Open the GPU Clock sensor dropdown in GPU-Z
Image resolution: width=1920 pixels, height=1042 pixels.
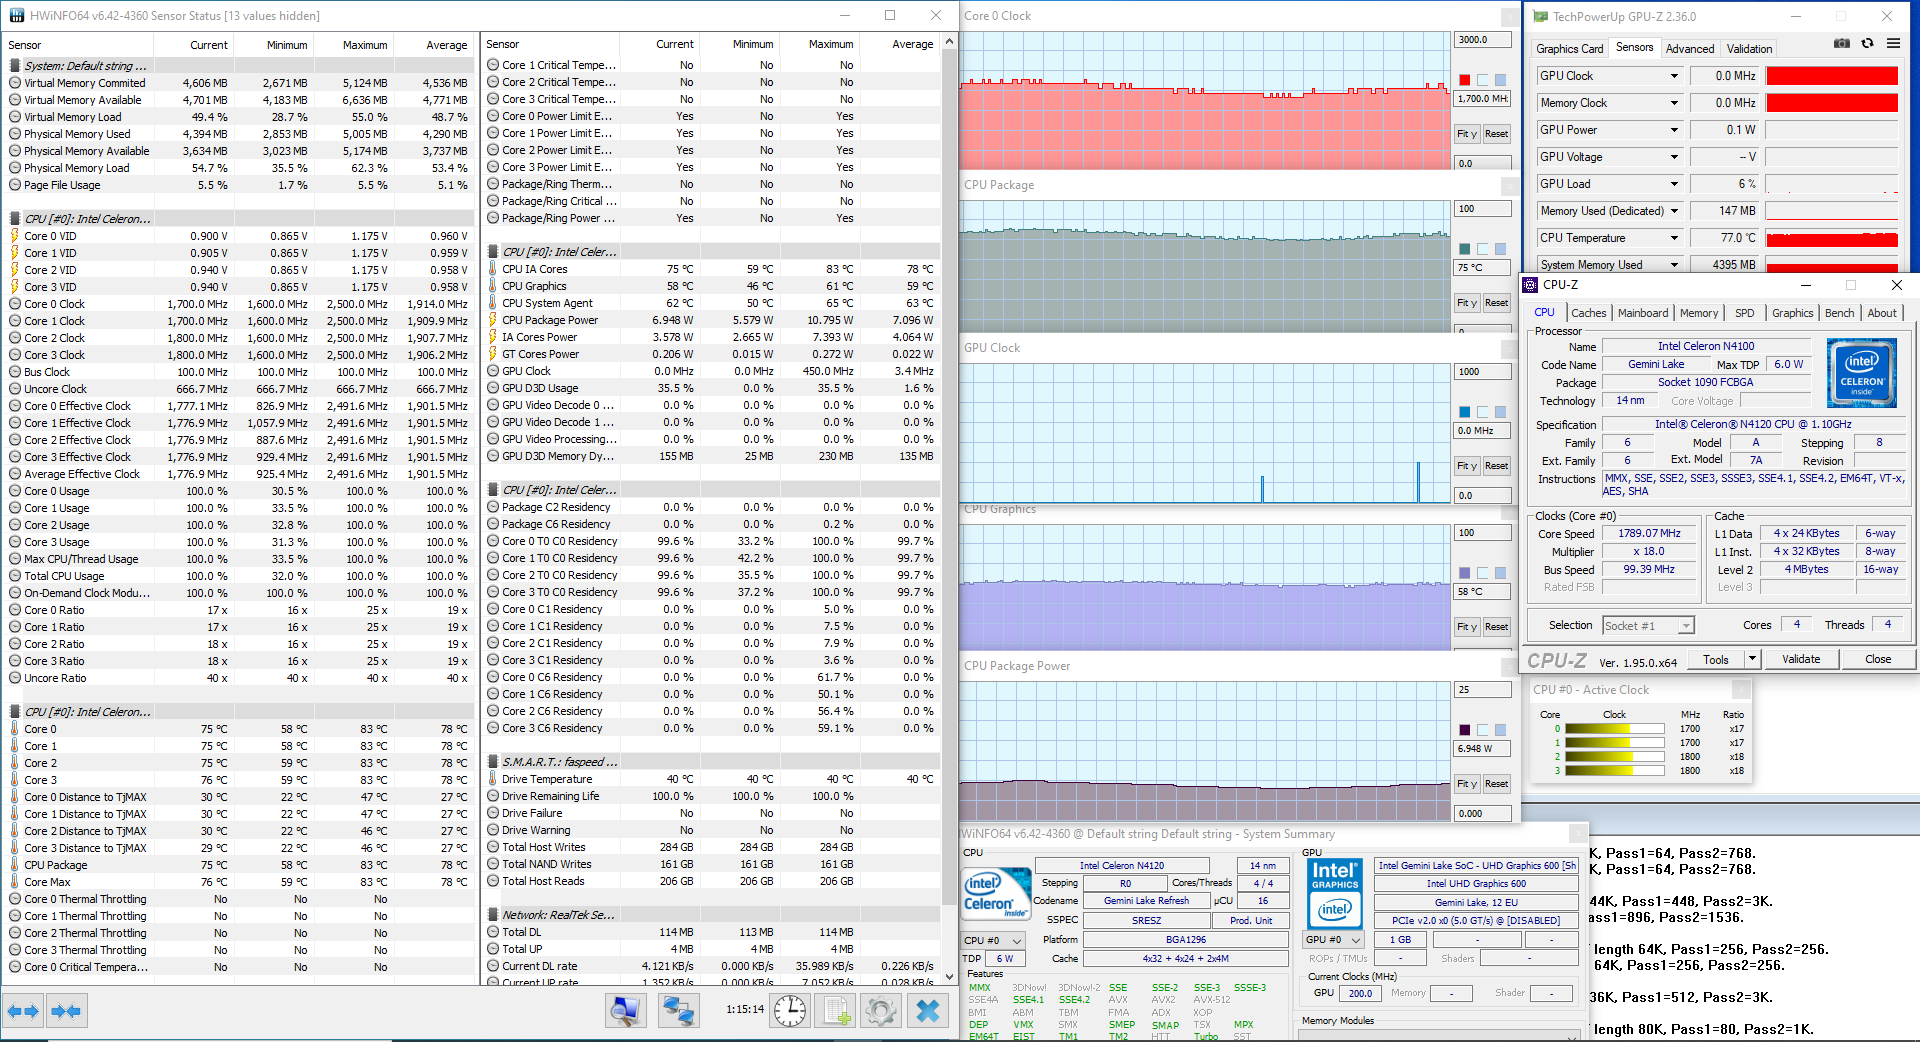[x=1674, y=76]
